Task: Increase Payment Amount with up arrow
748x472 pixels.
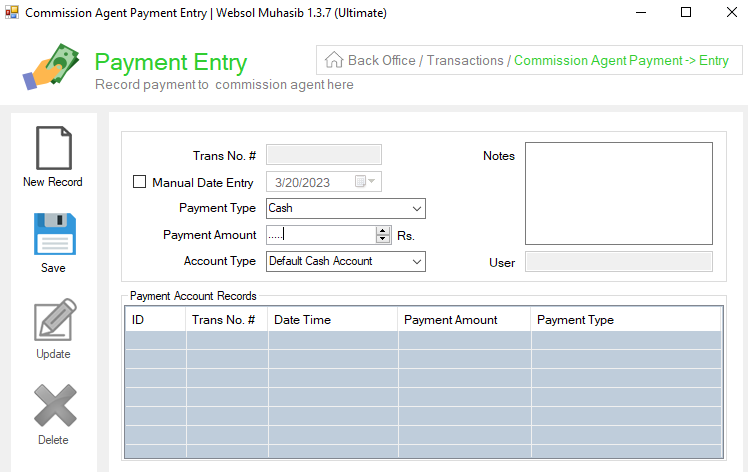Action: click(383, 231)
